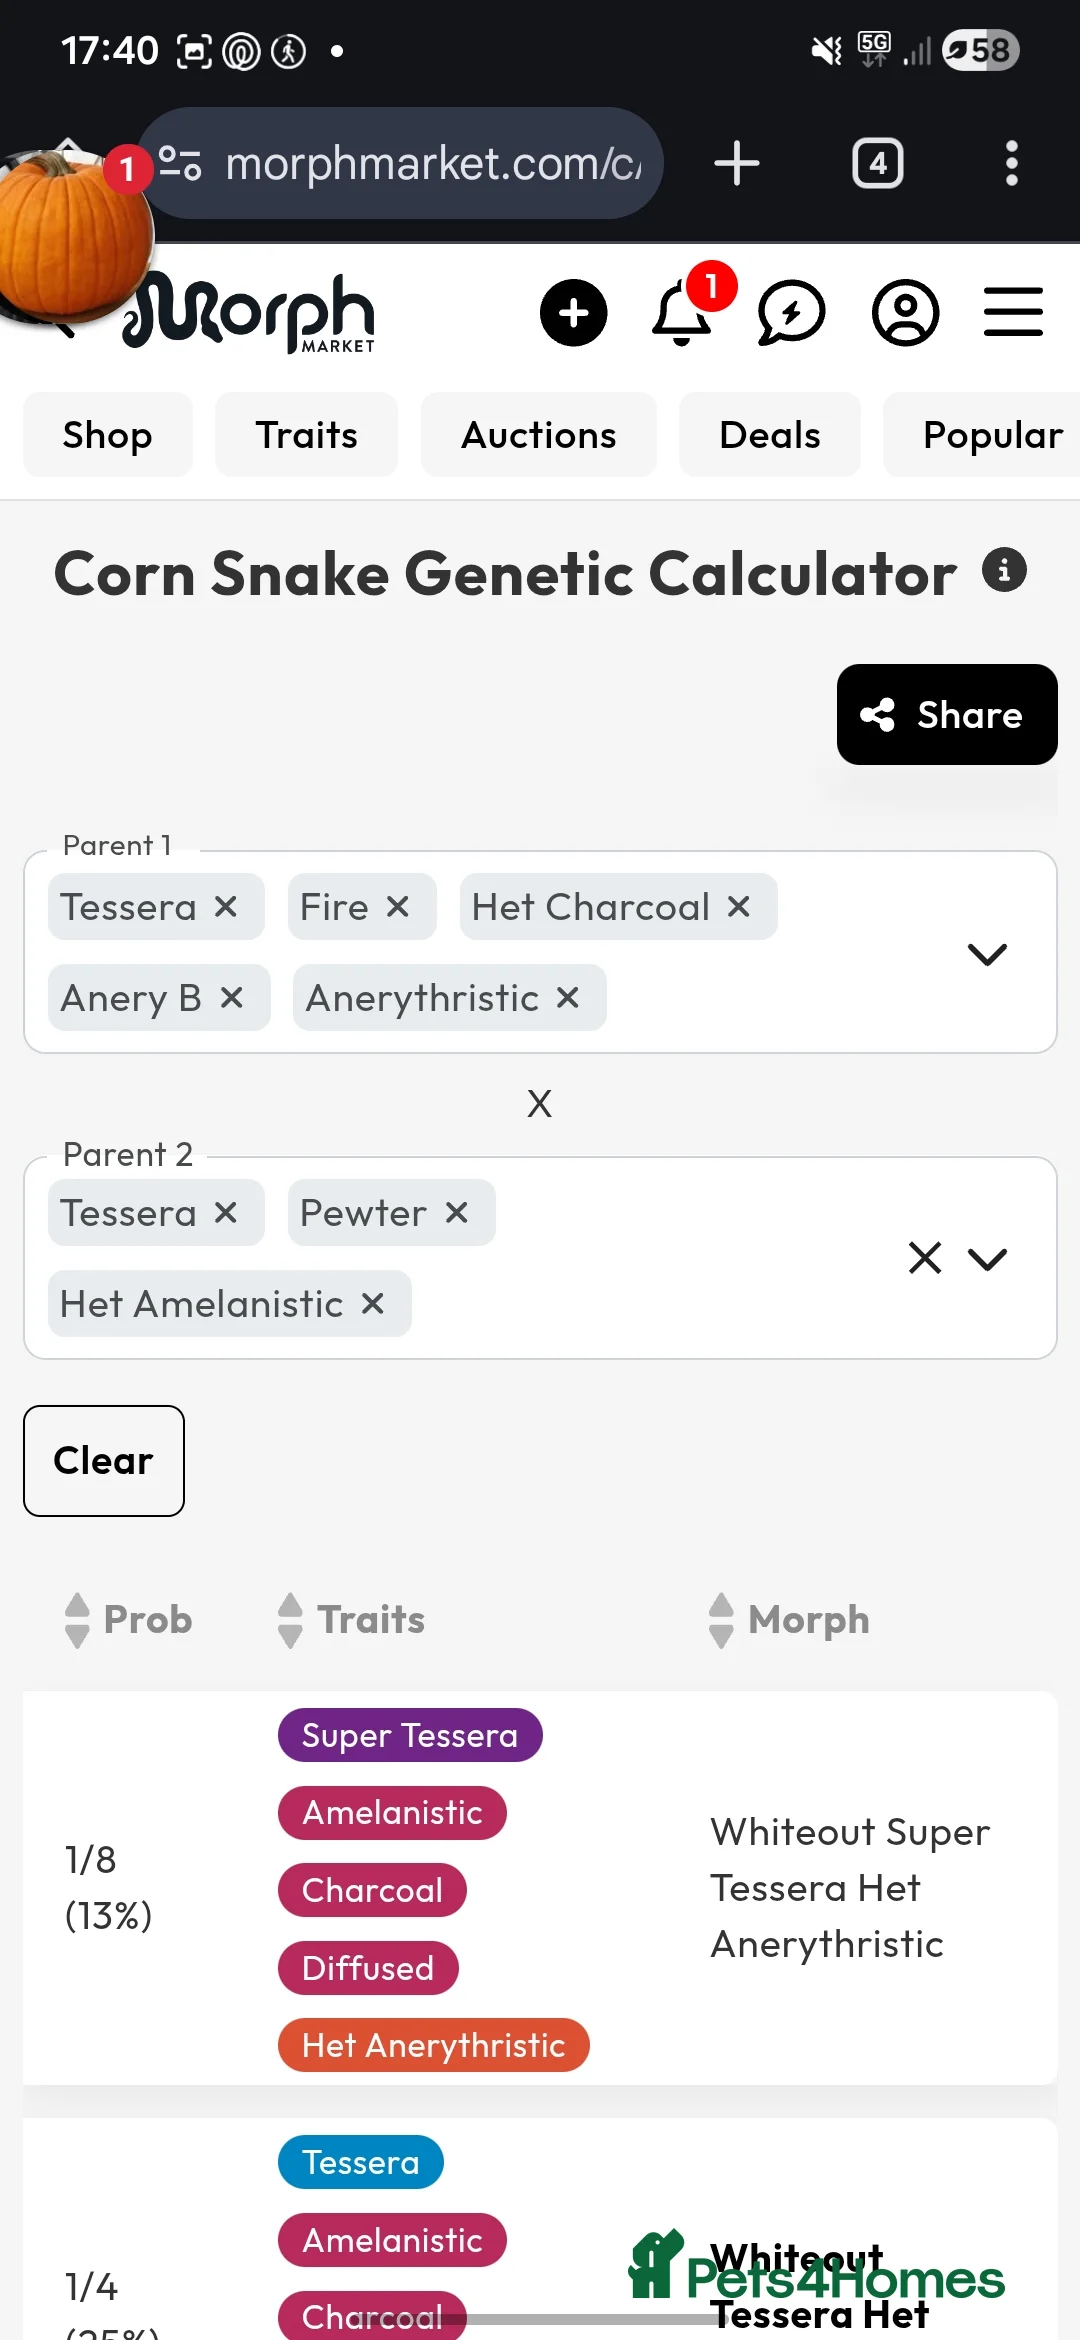Go to the Auctions tab
1080x2340 pixels.
[x=538, y=435]
